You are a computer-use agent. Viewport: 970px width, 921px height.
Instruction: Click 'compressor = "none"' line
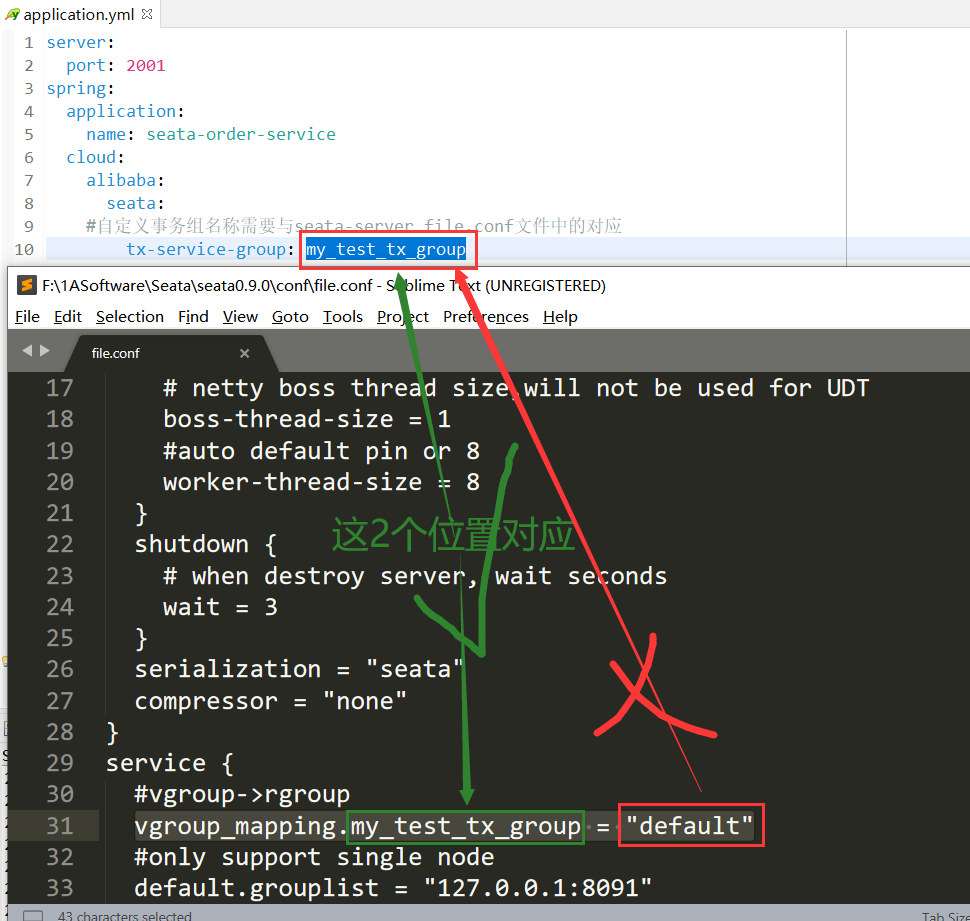coord(271,701)
